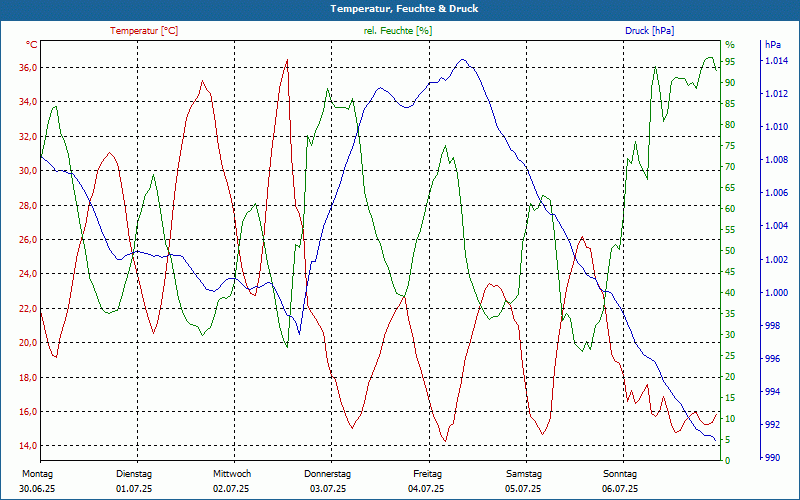Click the '°C' unit label on temperature axis
The image size is (800, 500).
(x=32, y=45)
